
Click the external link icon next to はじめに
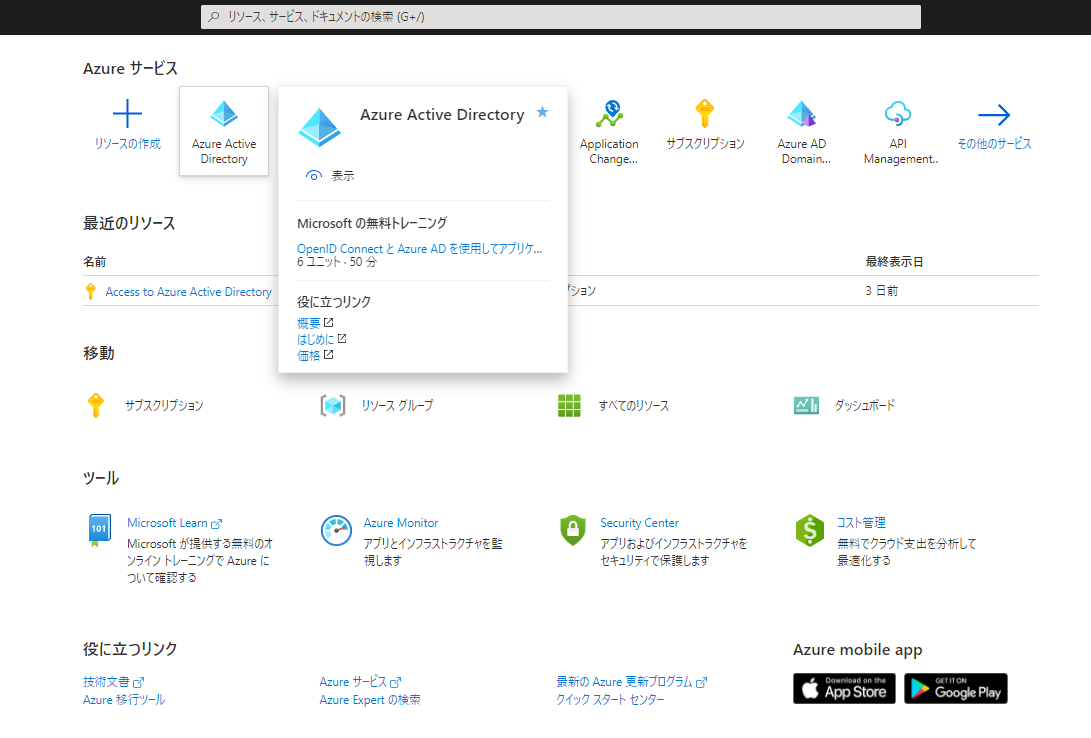(342, 339)
